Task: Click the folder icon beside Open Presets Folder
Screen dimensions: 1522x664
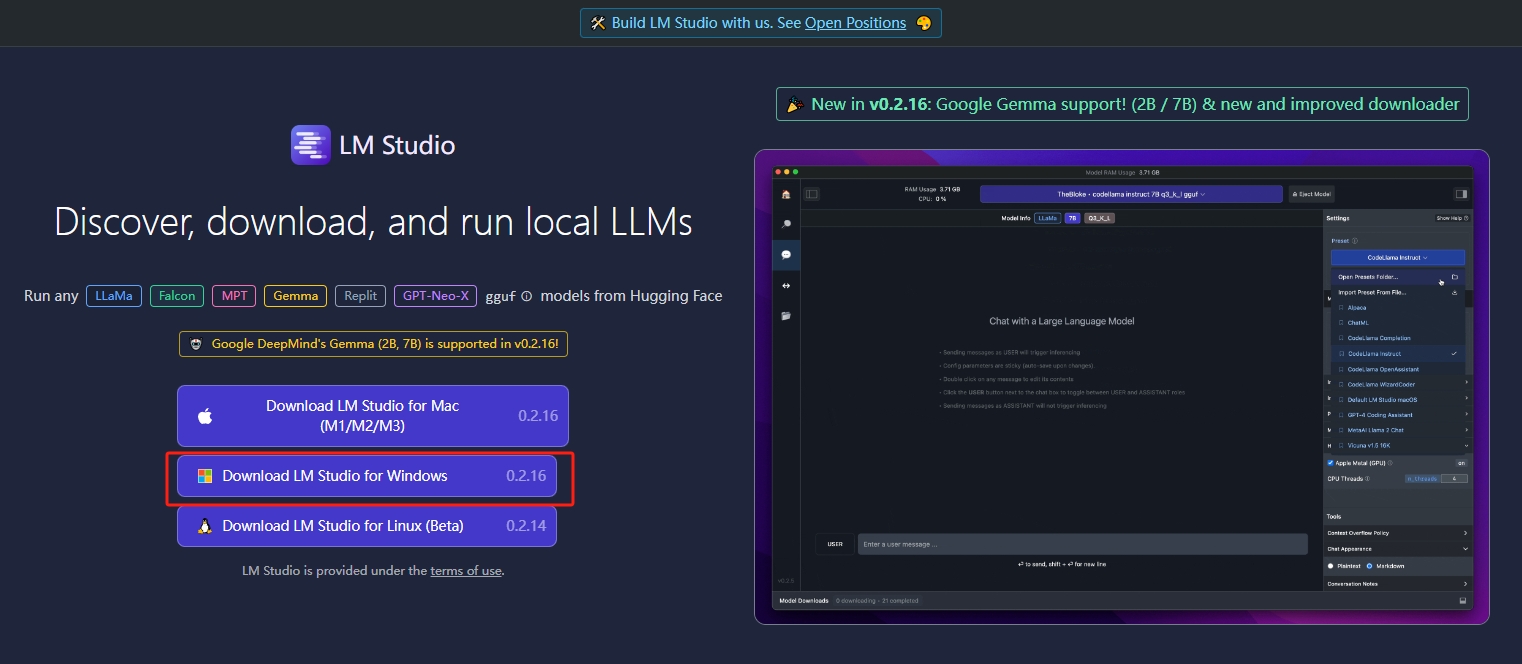Action: click(1455, 277)
